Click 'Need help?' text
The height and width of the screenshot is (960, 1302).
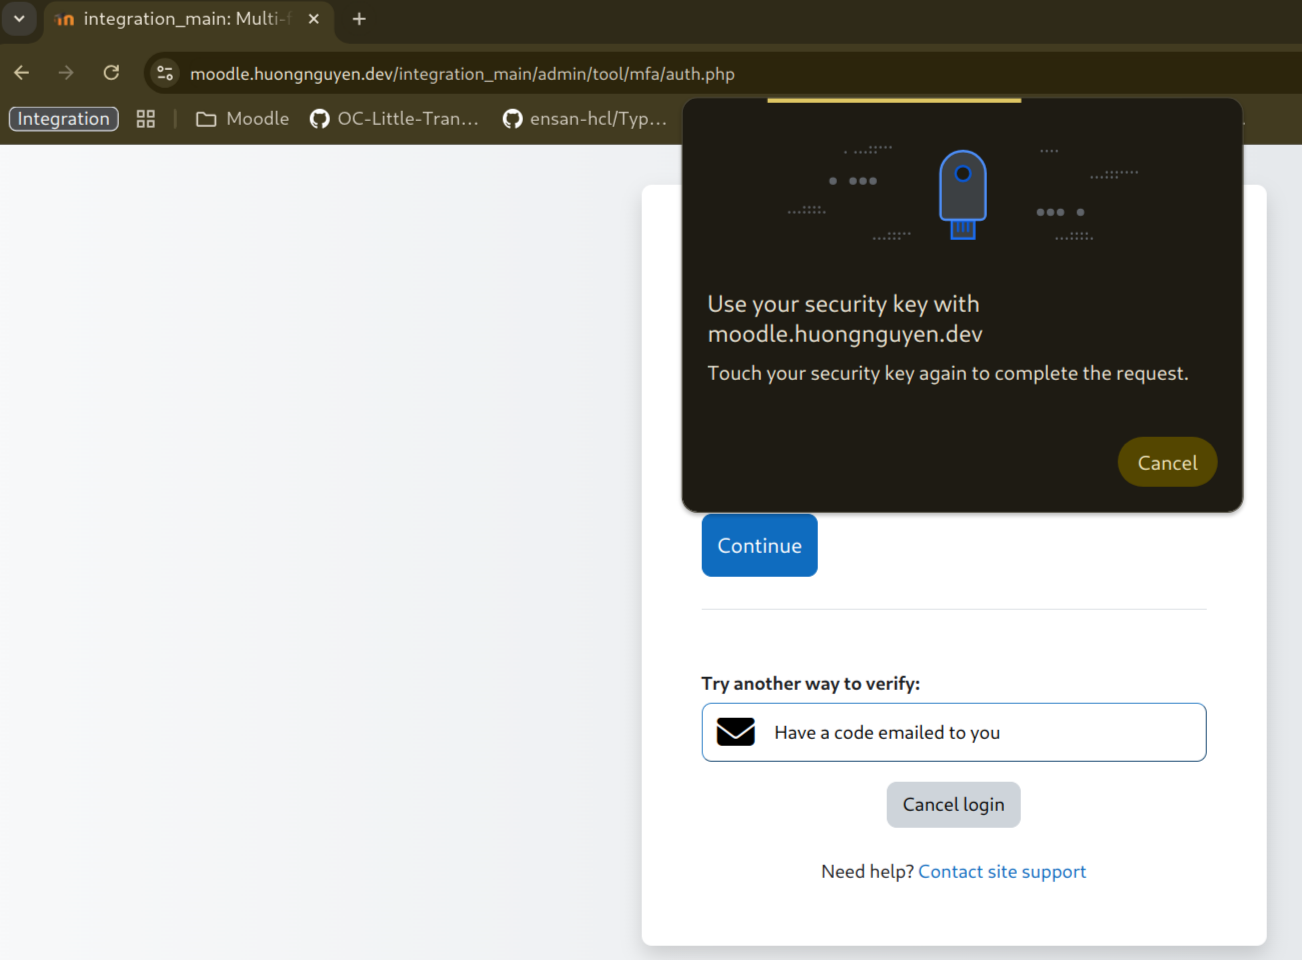click(x=867, y=872)
